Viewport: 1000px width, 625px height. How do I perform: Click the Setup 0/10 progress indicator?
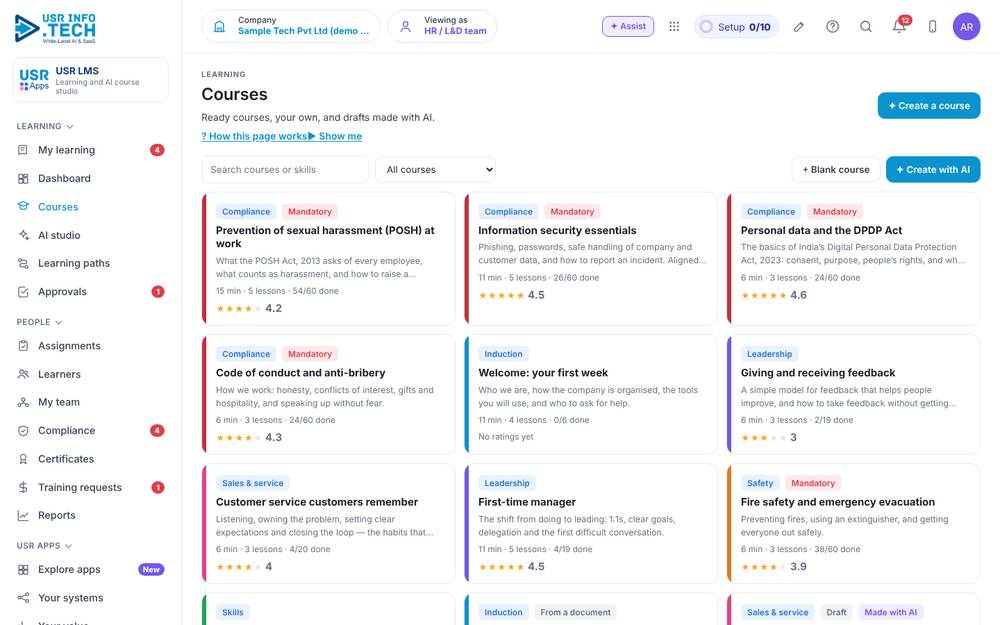736,27
